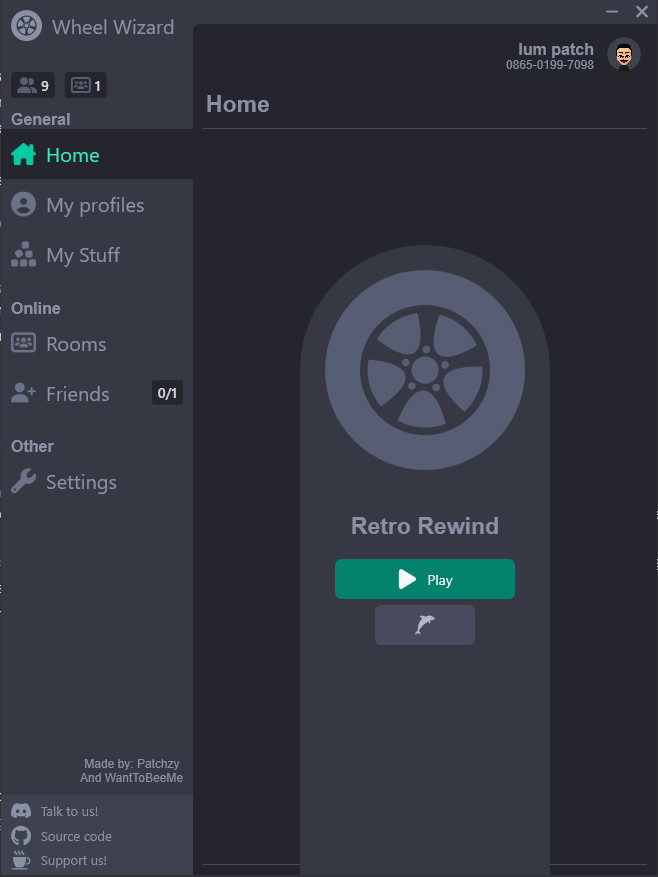Go to the Home page in sidebar
This screenshot has width=658, height=877.
72,155
